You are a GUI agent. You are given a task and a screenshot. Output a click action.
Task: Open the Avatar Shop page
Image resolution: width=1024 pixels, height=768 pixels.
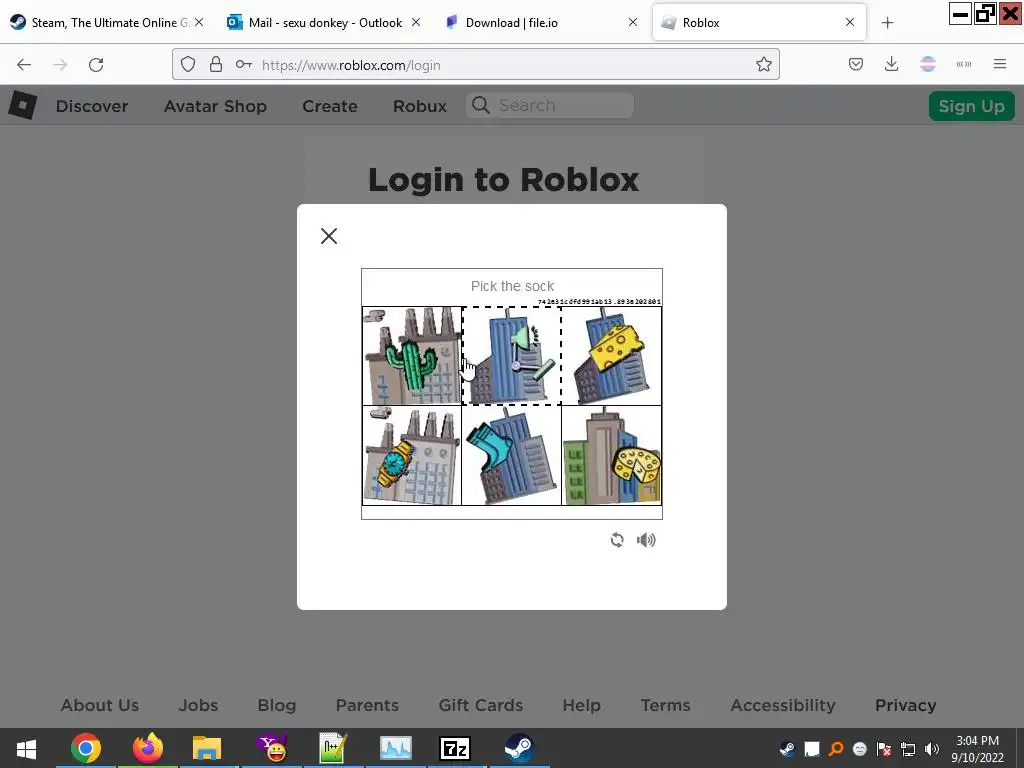(x=216, y=106)
